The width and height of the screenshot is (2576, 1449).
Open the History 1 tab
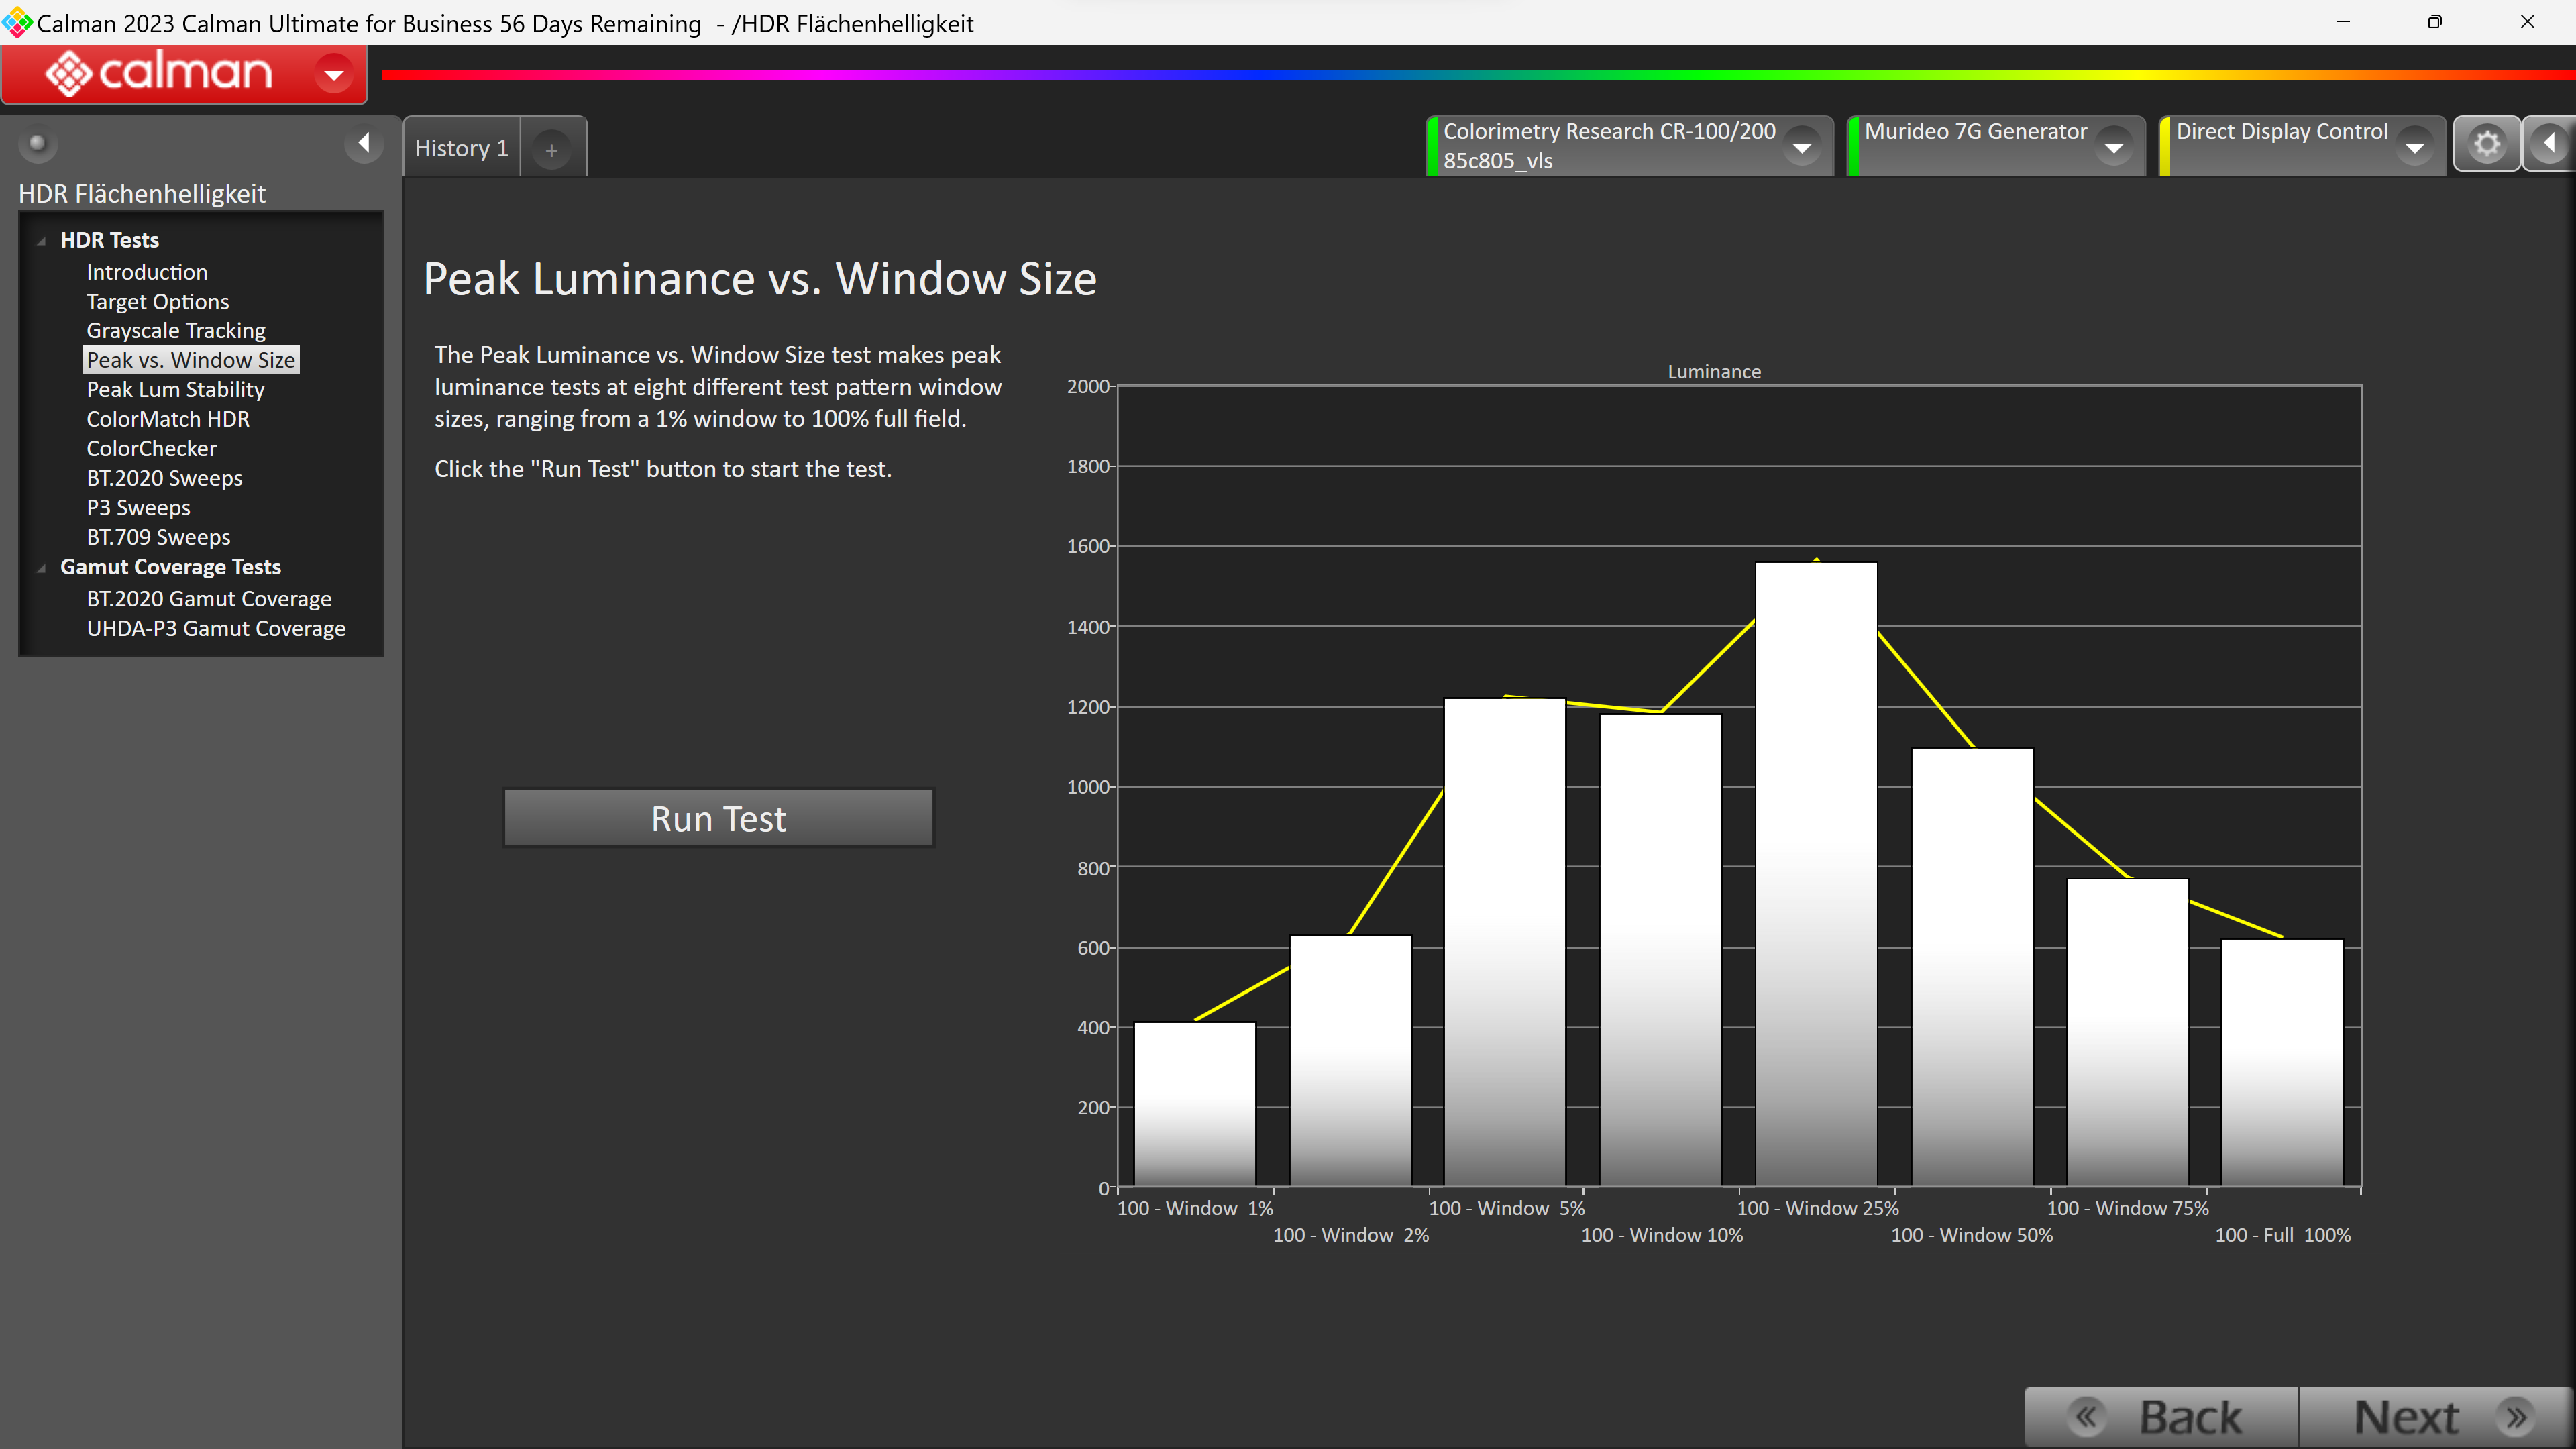[x=461, y=148]
